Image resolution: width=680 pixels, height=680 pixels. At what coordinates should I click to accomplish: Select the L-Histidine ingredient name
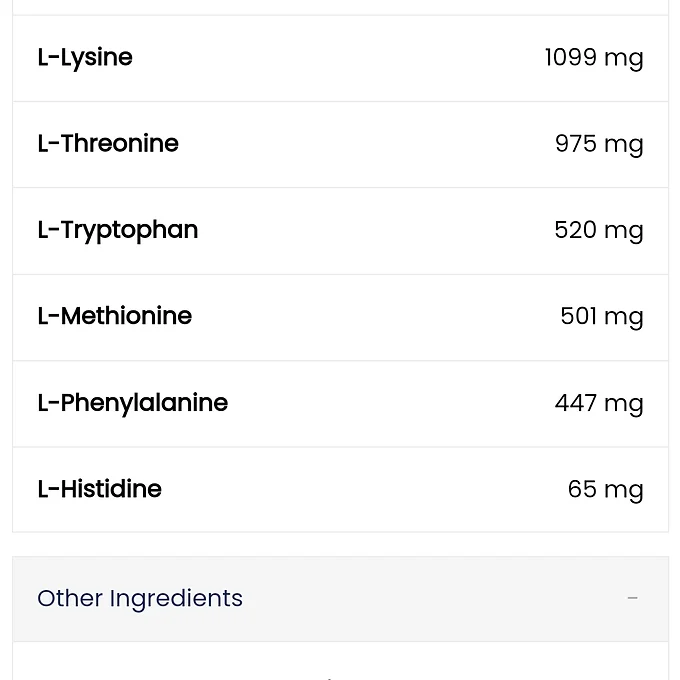[100, 489]
